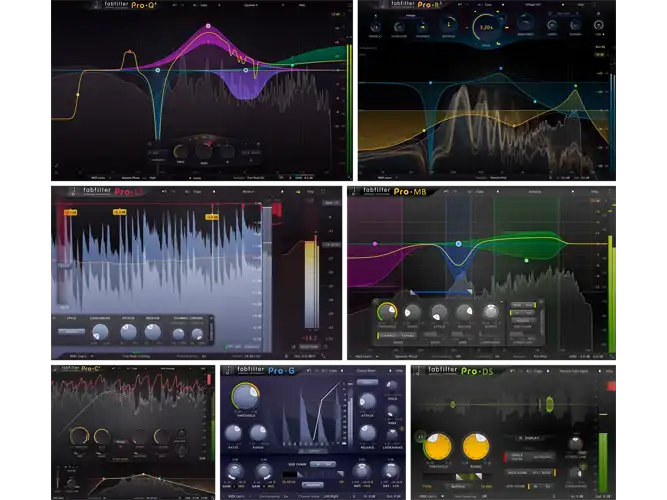The width and height of the screenshot is (667, 500).
Task: Click the GAIN knob in Pro-Q band panel
Action: 204,151
